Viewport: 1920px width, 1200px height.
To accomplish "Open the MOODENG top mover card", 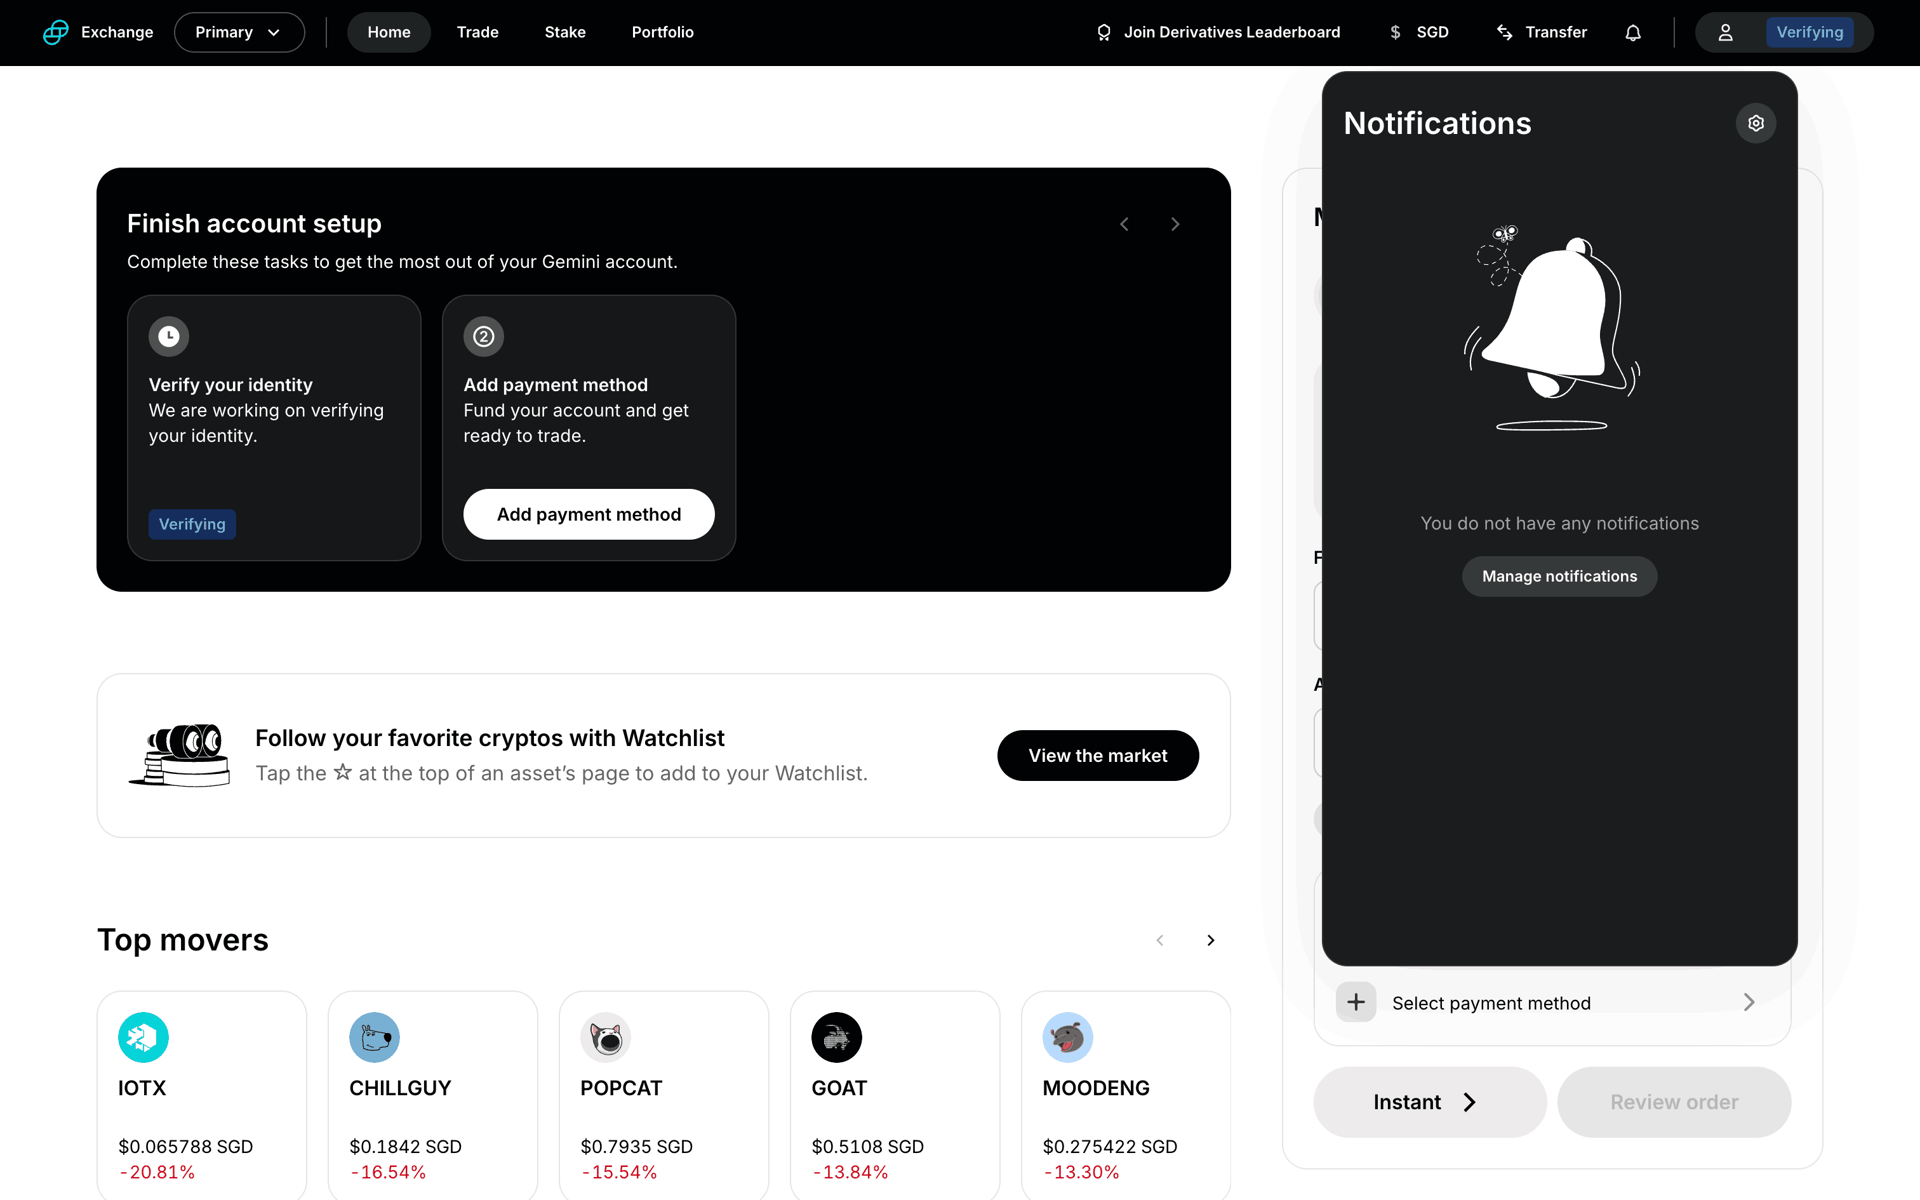I will (x=1126, y=1095).
